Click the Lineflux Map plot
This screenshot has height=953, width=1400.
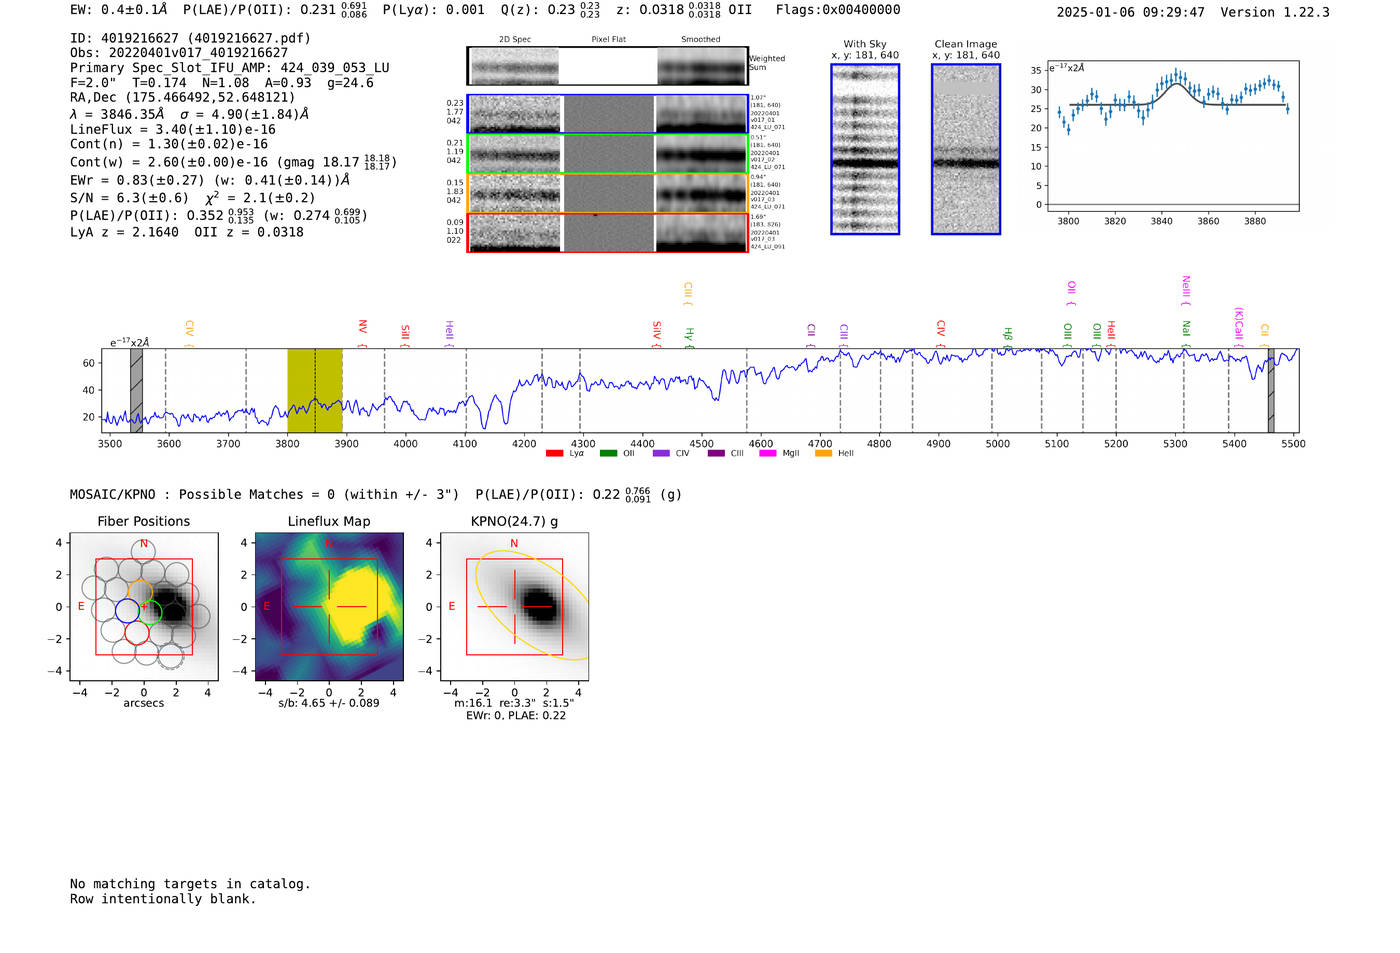tap(329, 607)
